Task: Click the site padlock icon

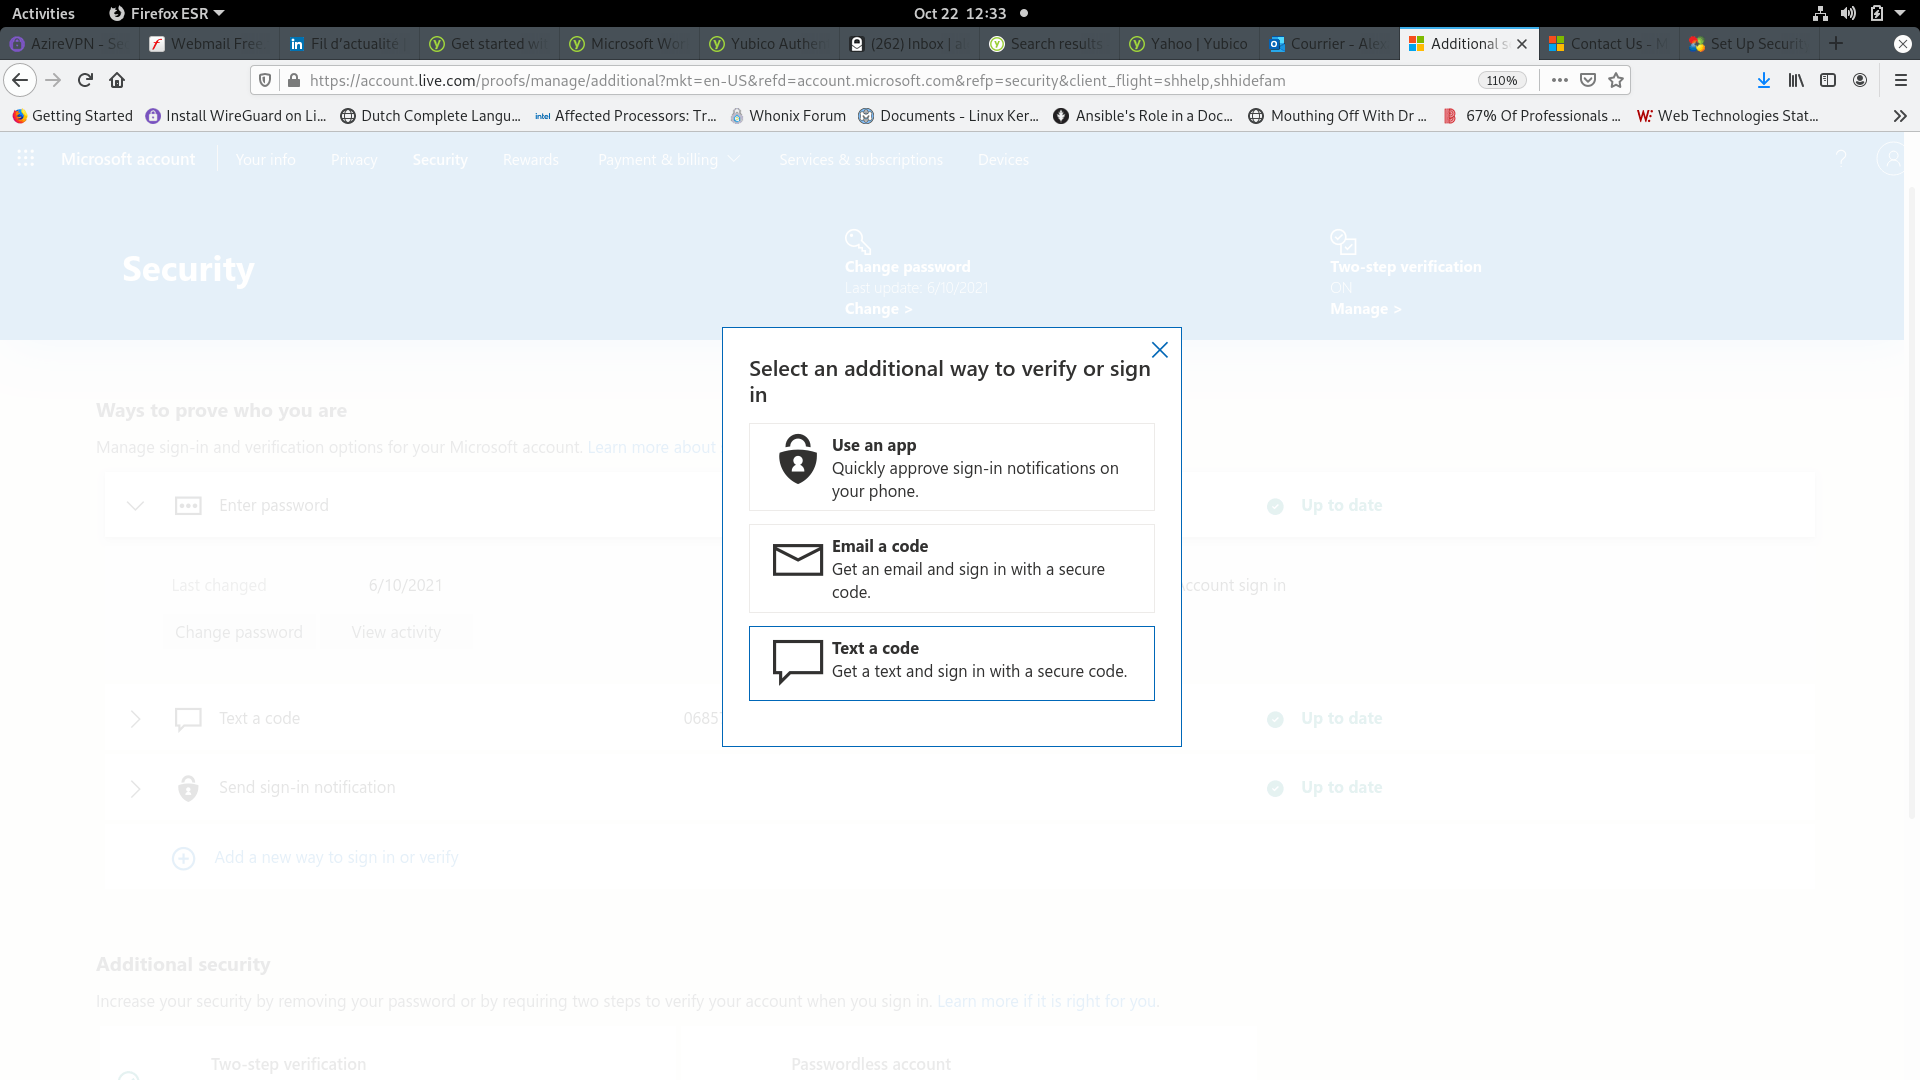Action: point(293,80)
